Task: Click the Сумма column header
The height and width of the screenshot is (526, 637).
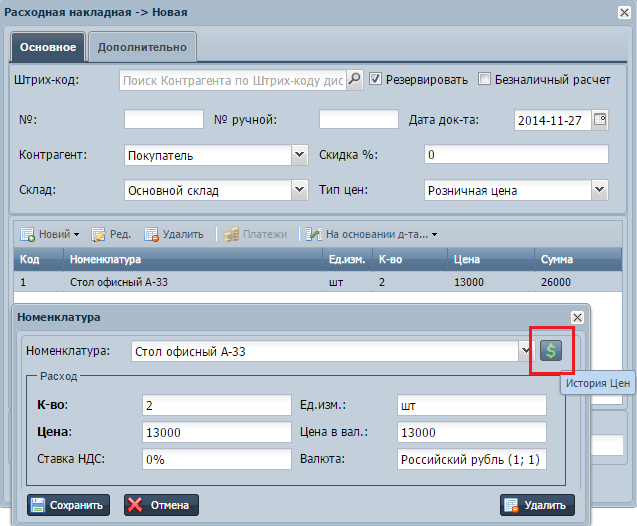Action: coord(578,259)
